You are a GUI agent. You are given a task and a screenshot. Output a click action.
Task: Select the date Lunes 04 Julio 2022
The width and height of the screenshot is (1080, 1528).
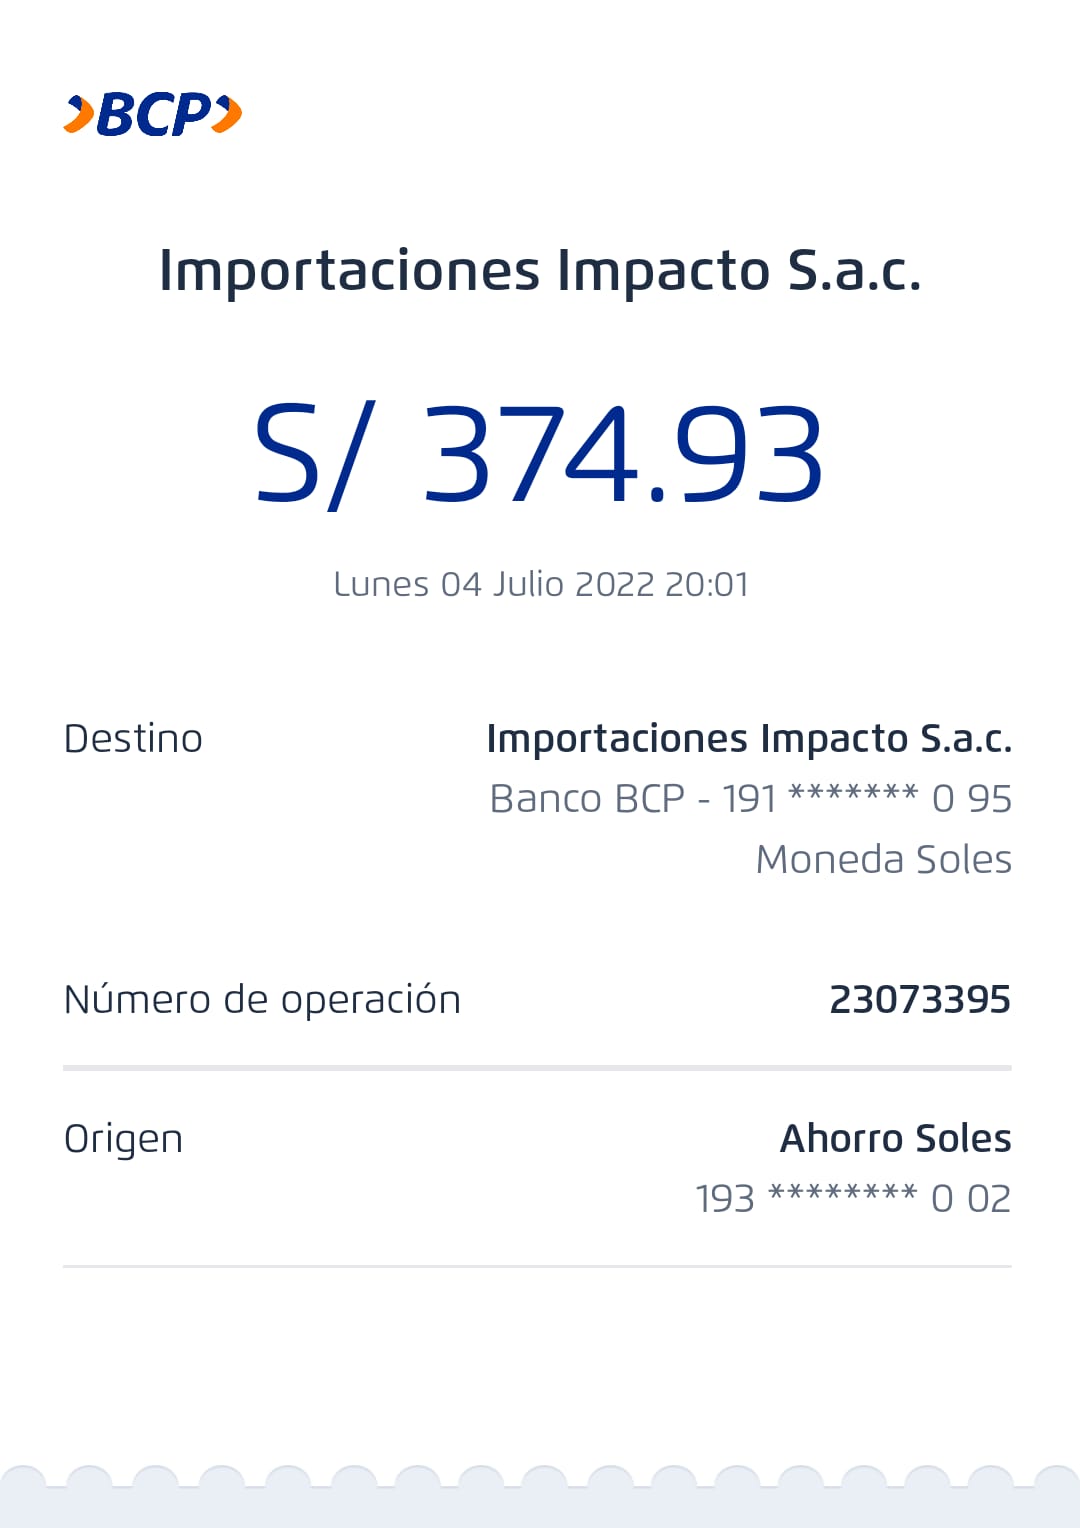493,584
